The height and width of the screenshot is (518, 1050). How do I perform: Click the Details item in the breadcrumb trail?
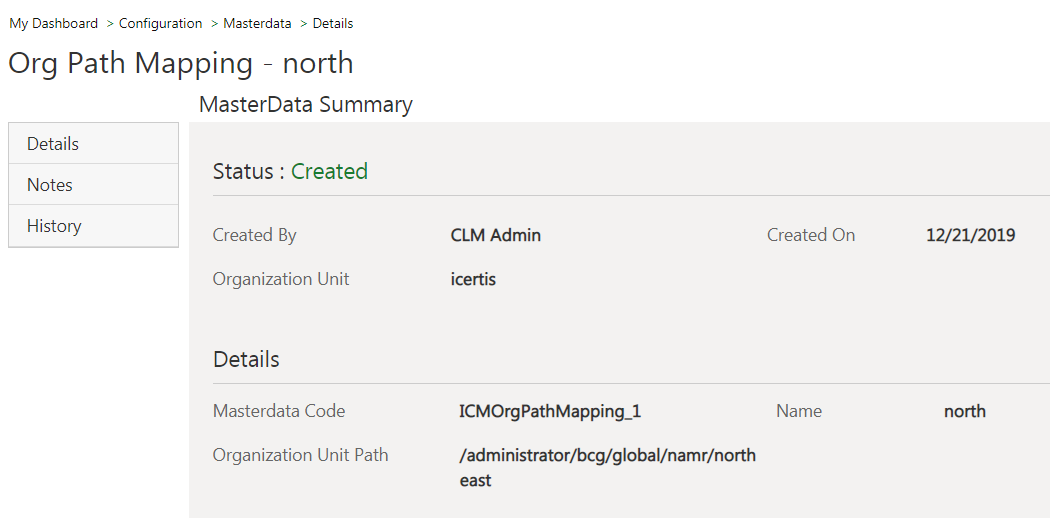coord(332,23)
